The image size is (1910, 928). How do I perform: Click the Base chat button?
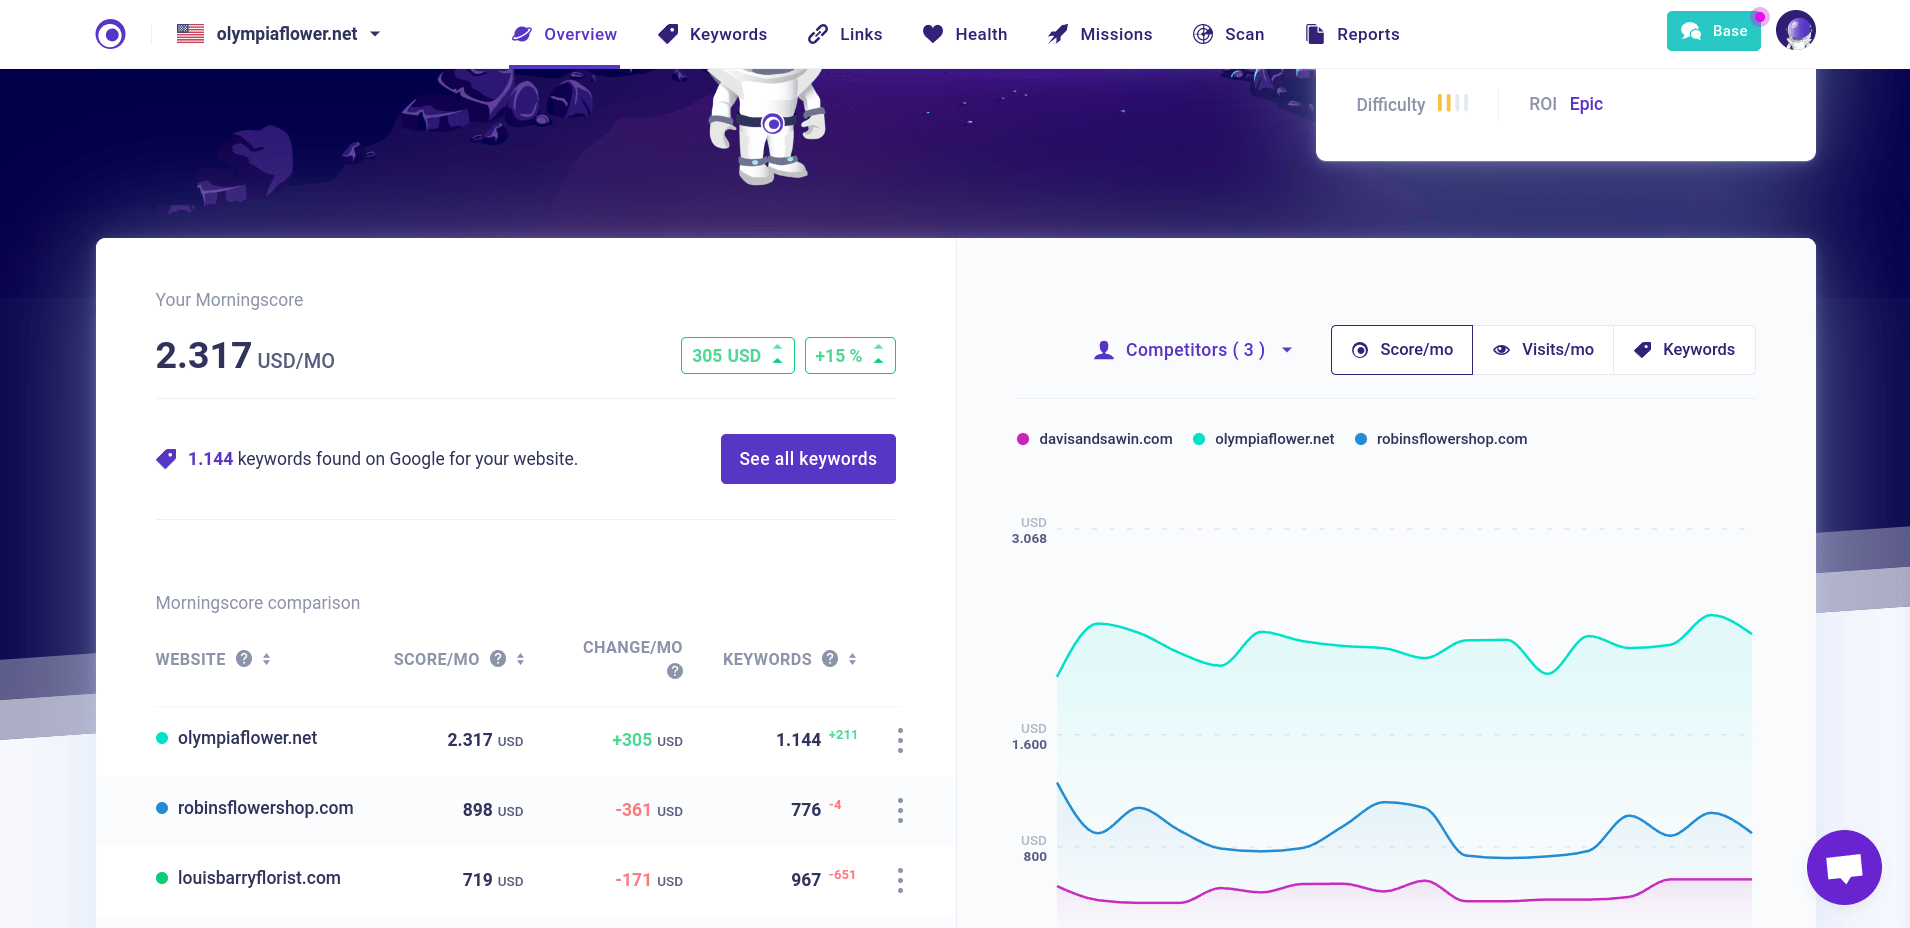click(1713, 31)
